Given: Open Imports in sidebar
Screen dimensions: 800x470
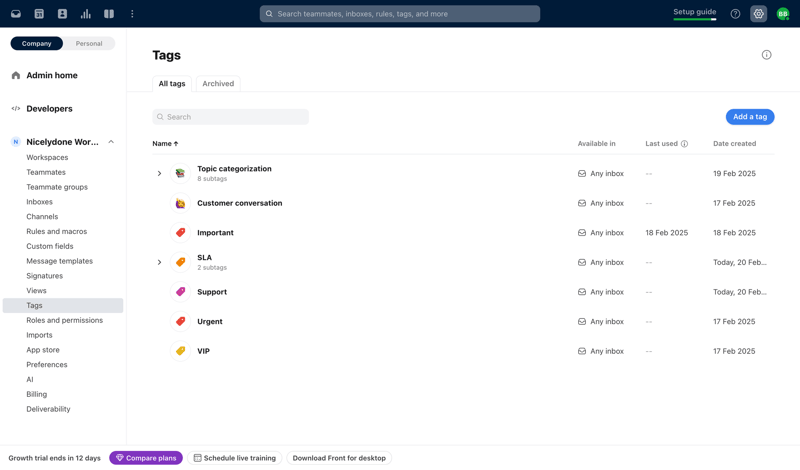Looking at the screenshot, I should click(x=39, y=335).
